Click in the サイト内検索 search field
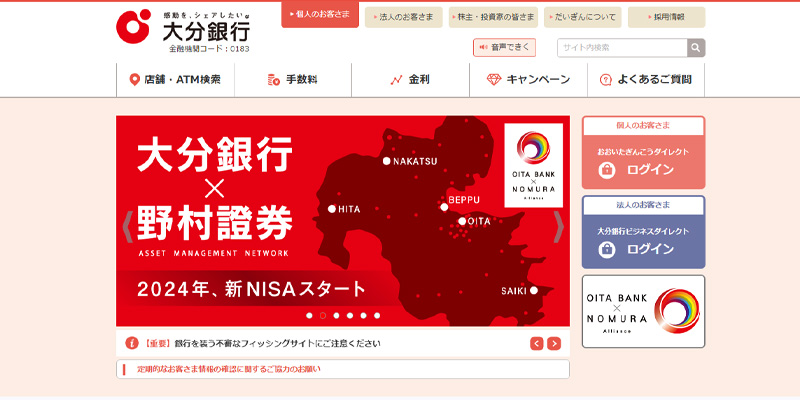 [x=622, y=48]
